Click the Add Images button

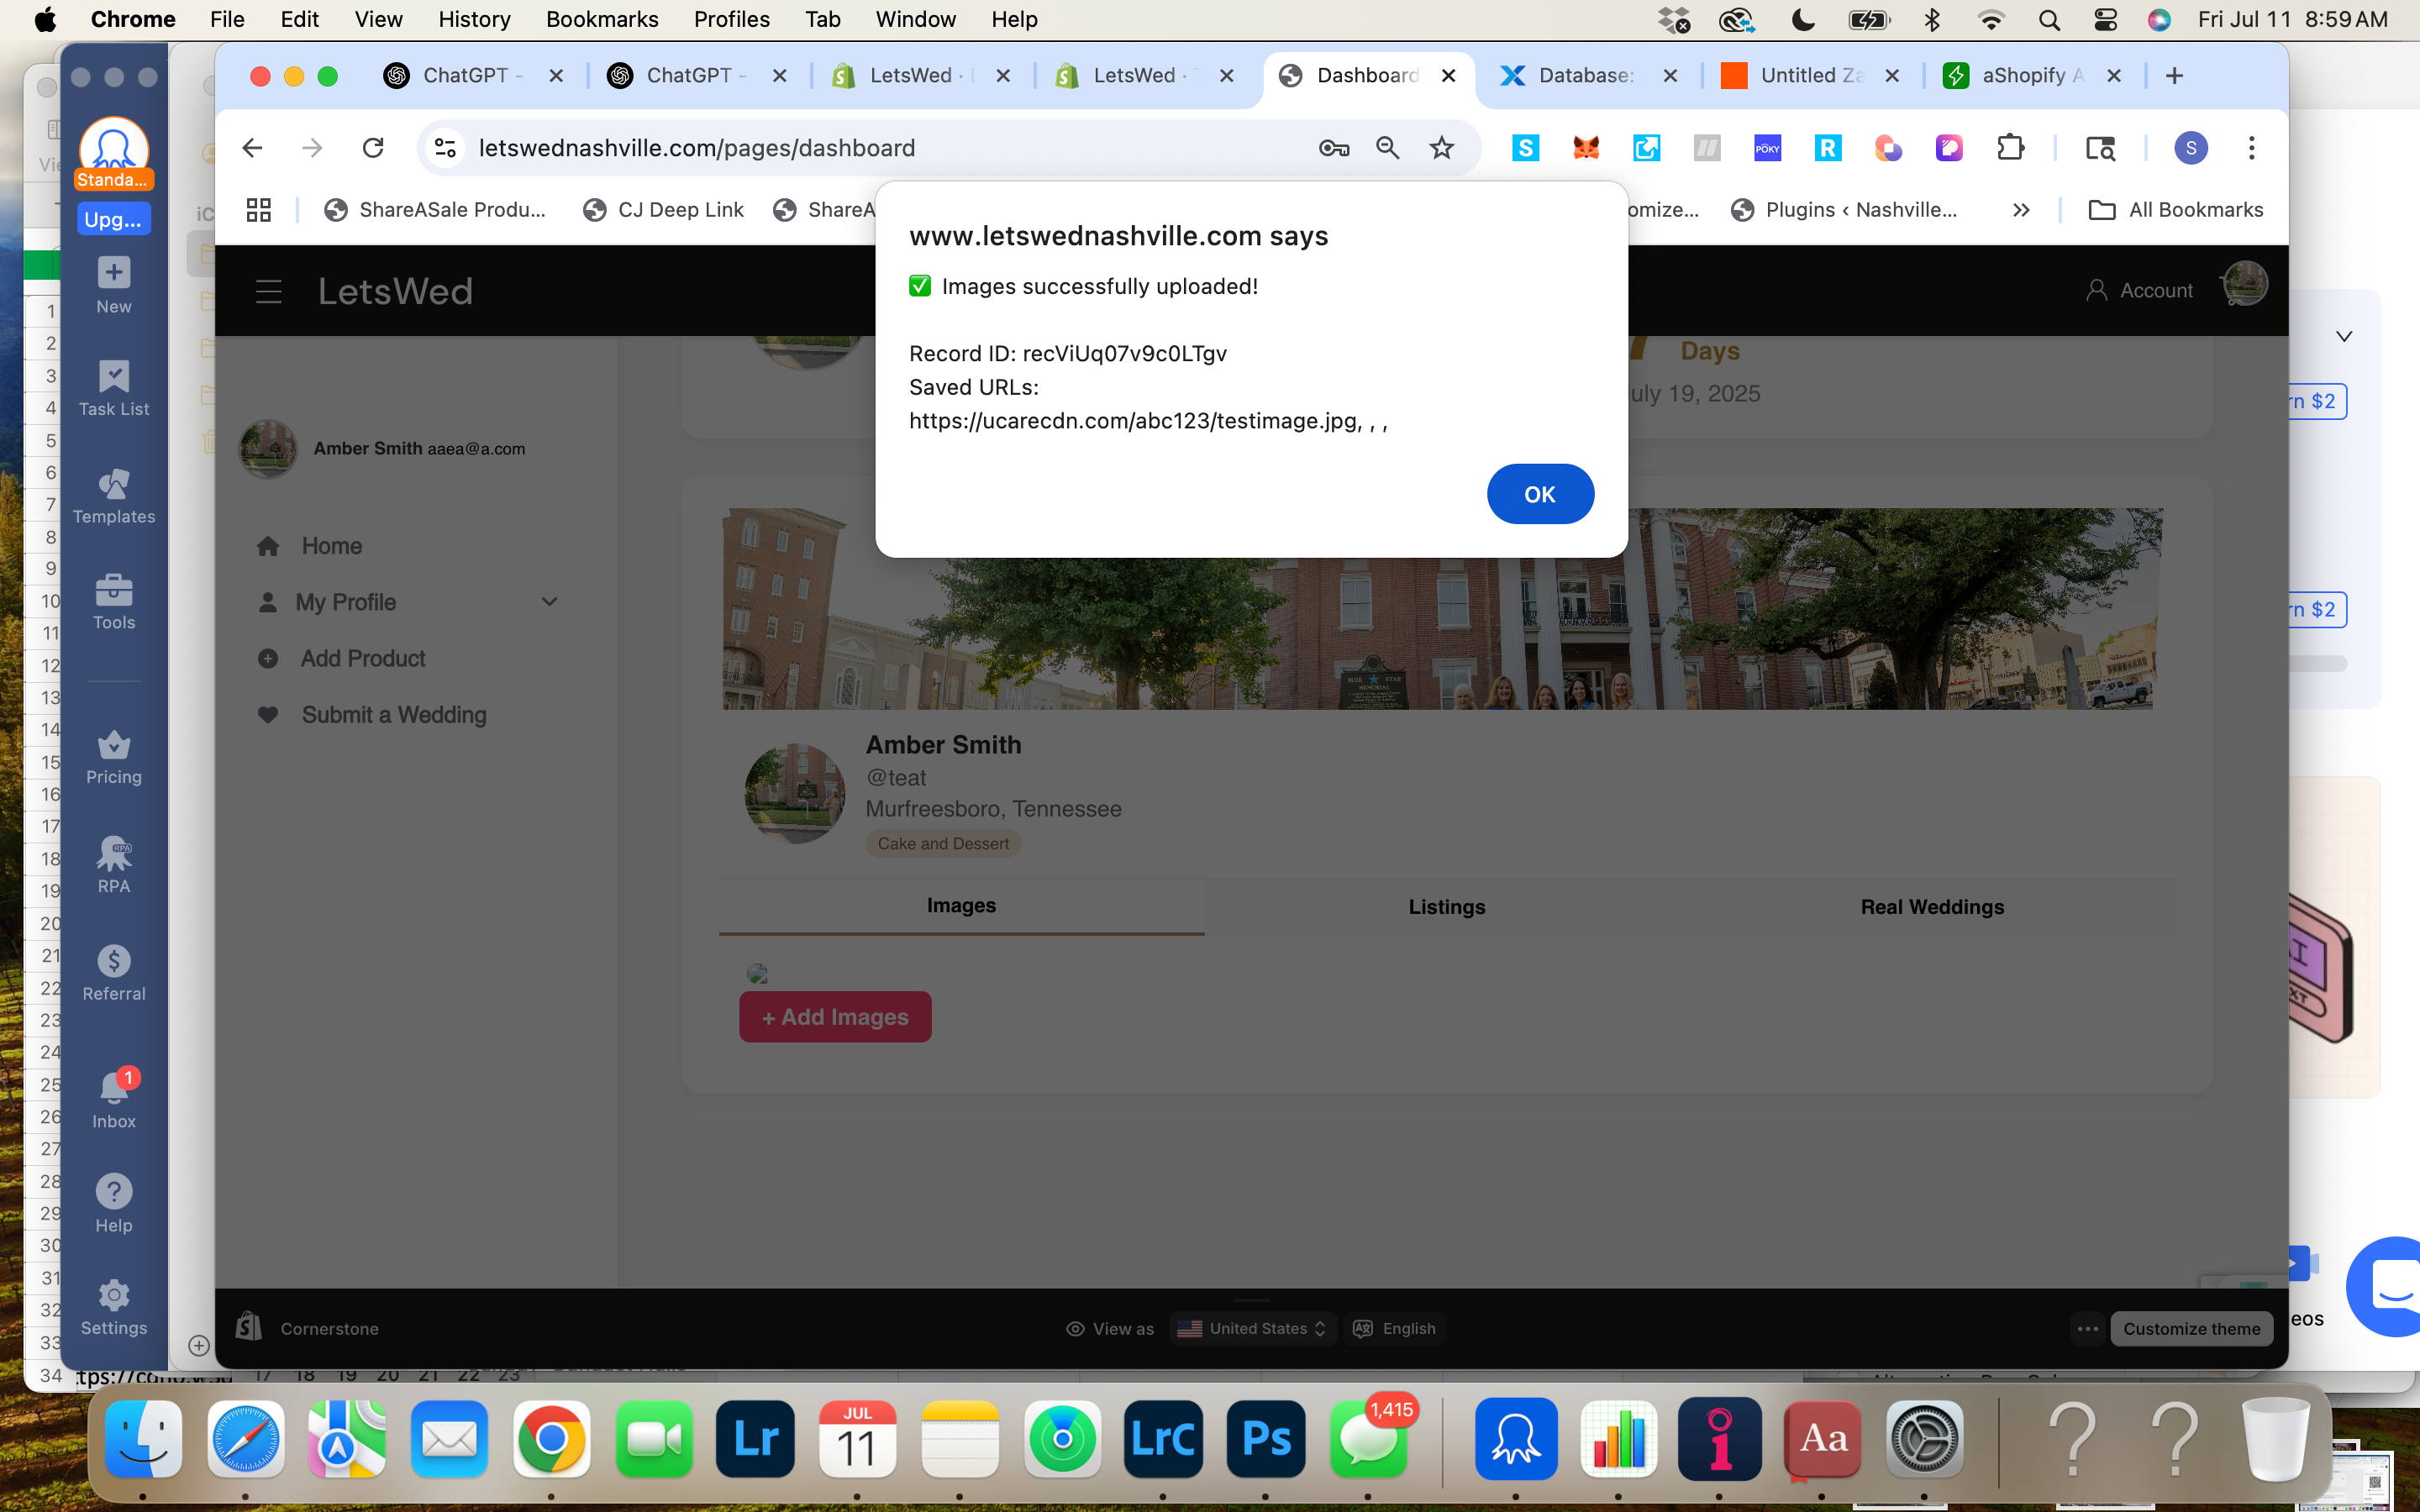point(835,1017)
